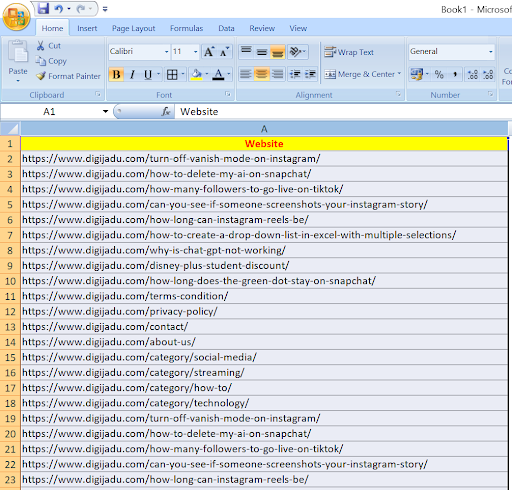
Task: Open the Number dialog launcher
Action: coord(490,94)
